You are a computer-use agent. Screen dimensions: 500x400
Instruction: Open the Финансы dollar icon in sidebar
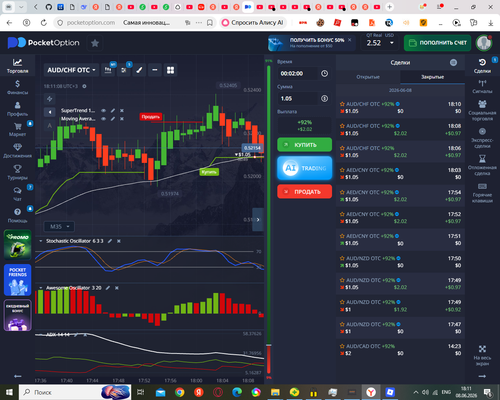tap(17, 87)
